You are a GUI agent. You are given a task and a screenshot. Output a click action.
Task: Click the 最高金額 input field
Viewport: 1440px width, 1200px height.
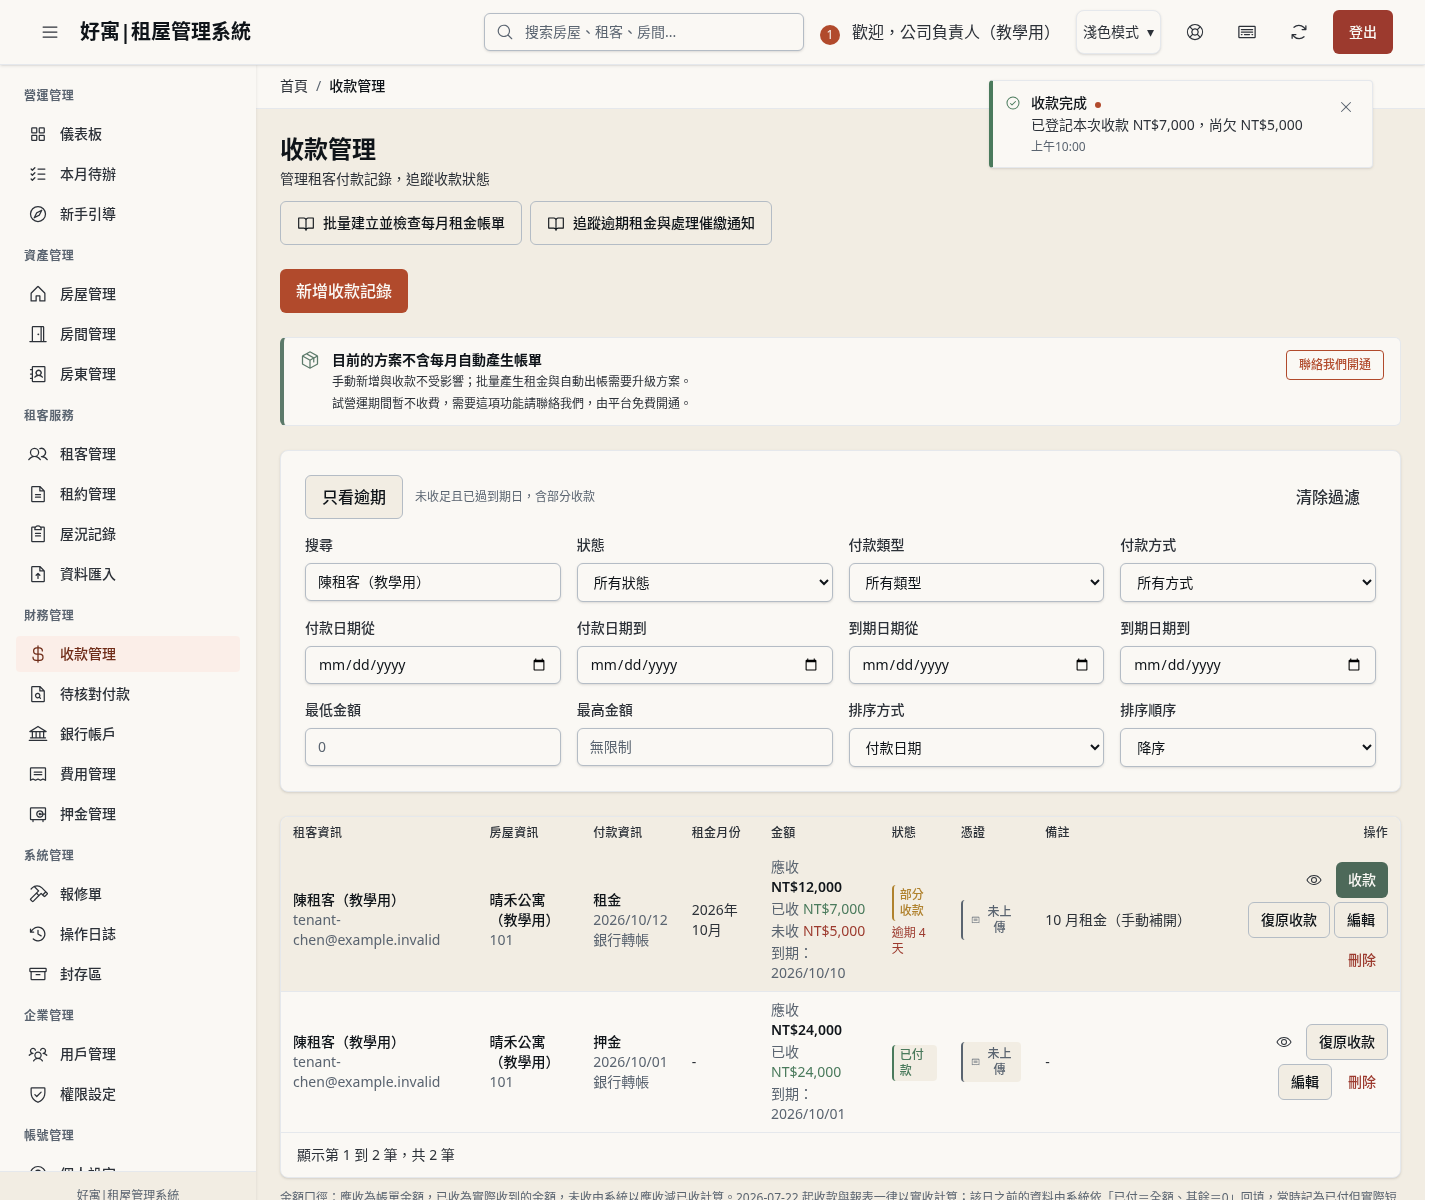tap(705, 747)
